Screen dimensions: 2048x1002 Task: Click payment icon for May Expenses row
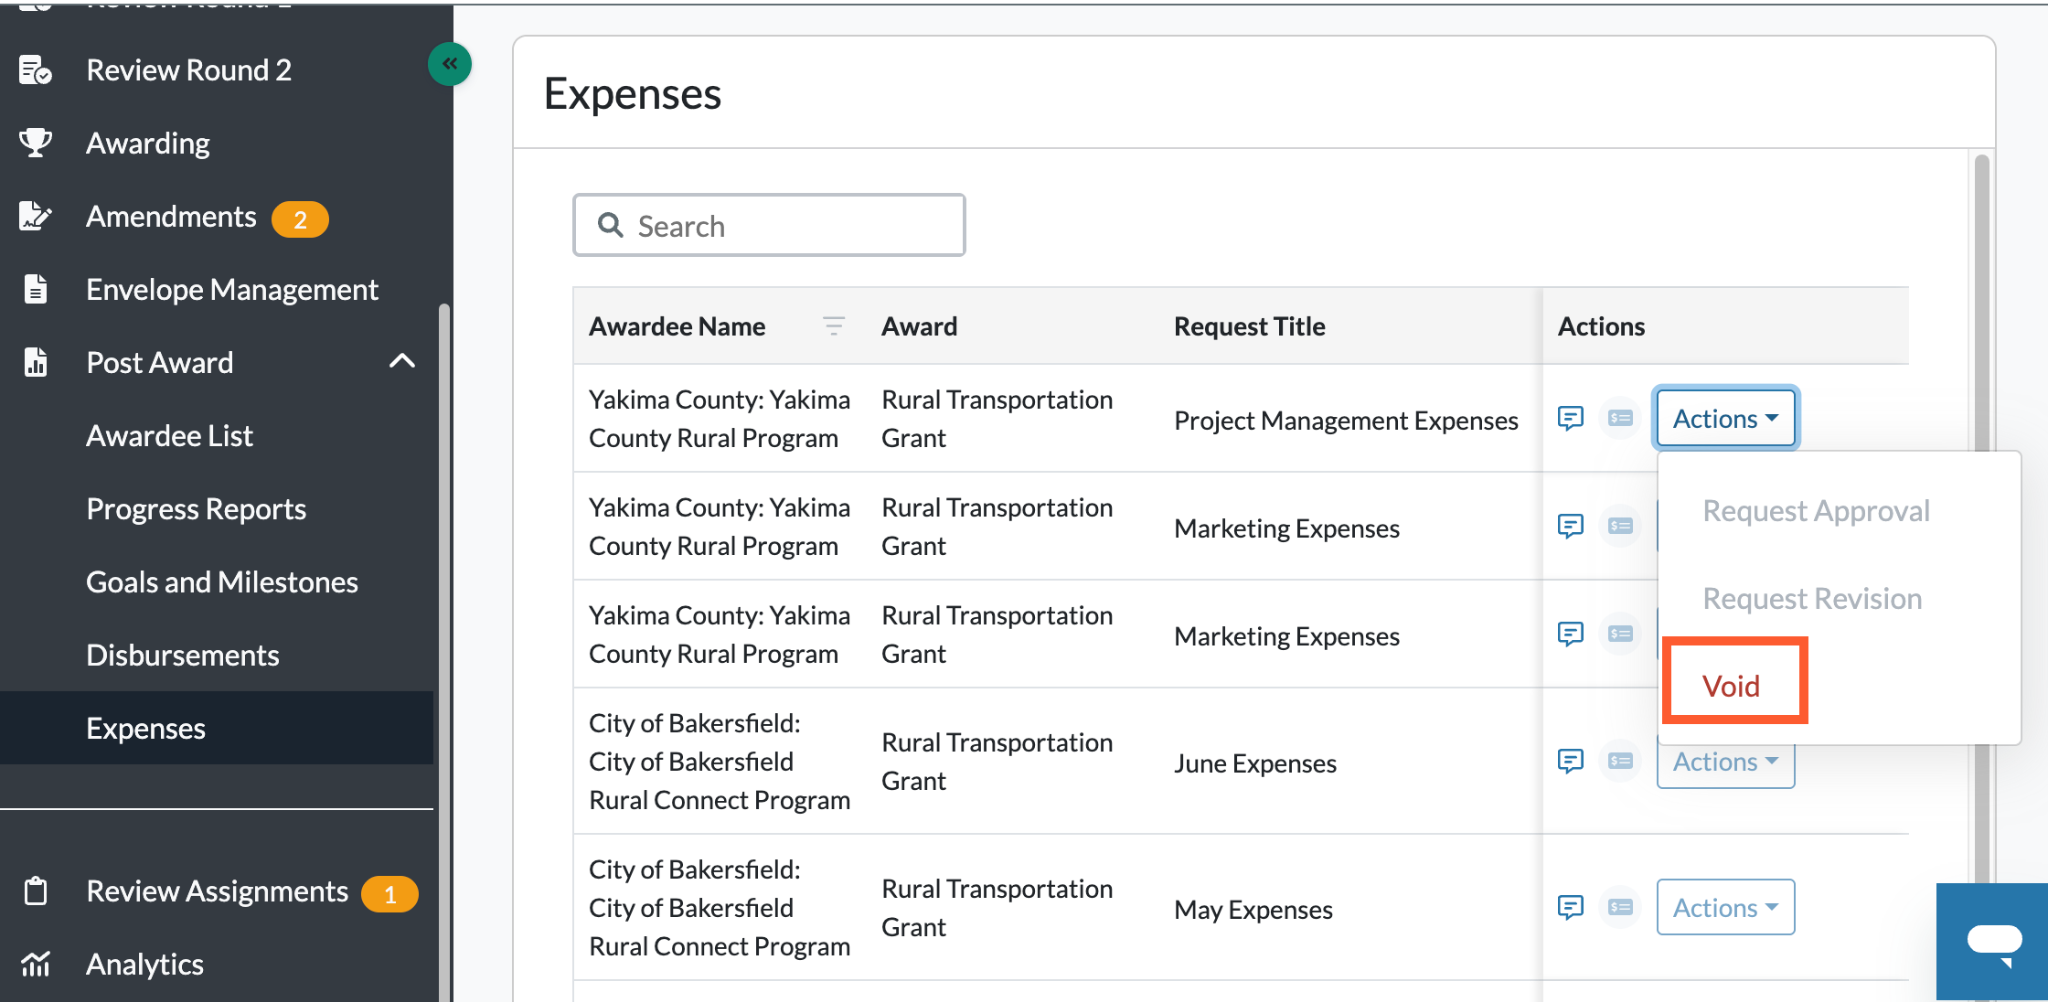pyautogui.click(x=1620, y=907)
